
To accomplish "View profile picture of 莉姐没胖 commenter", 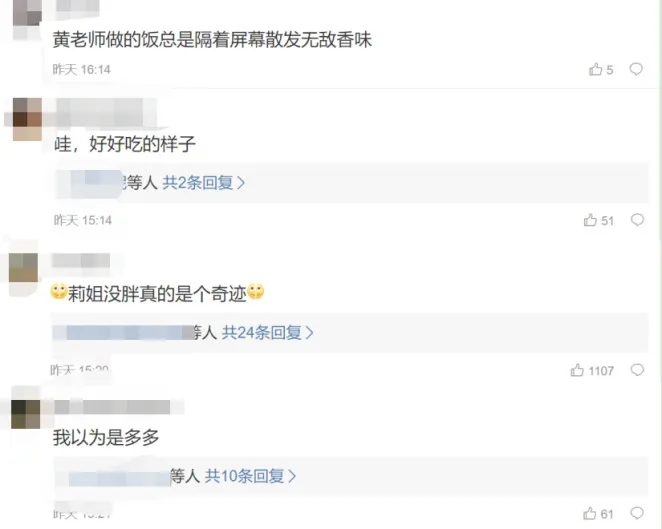I will pos(24,268).
